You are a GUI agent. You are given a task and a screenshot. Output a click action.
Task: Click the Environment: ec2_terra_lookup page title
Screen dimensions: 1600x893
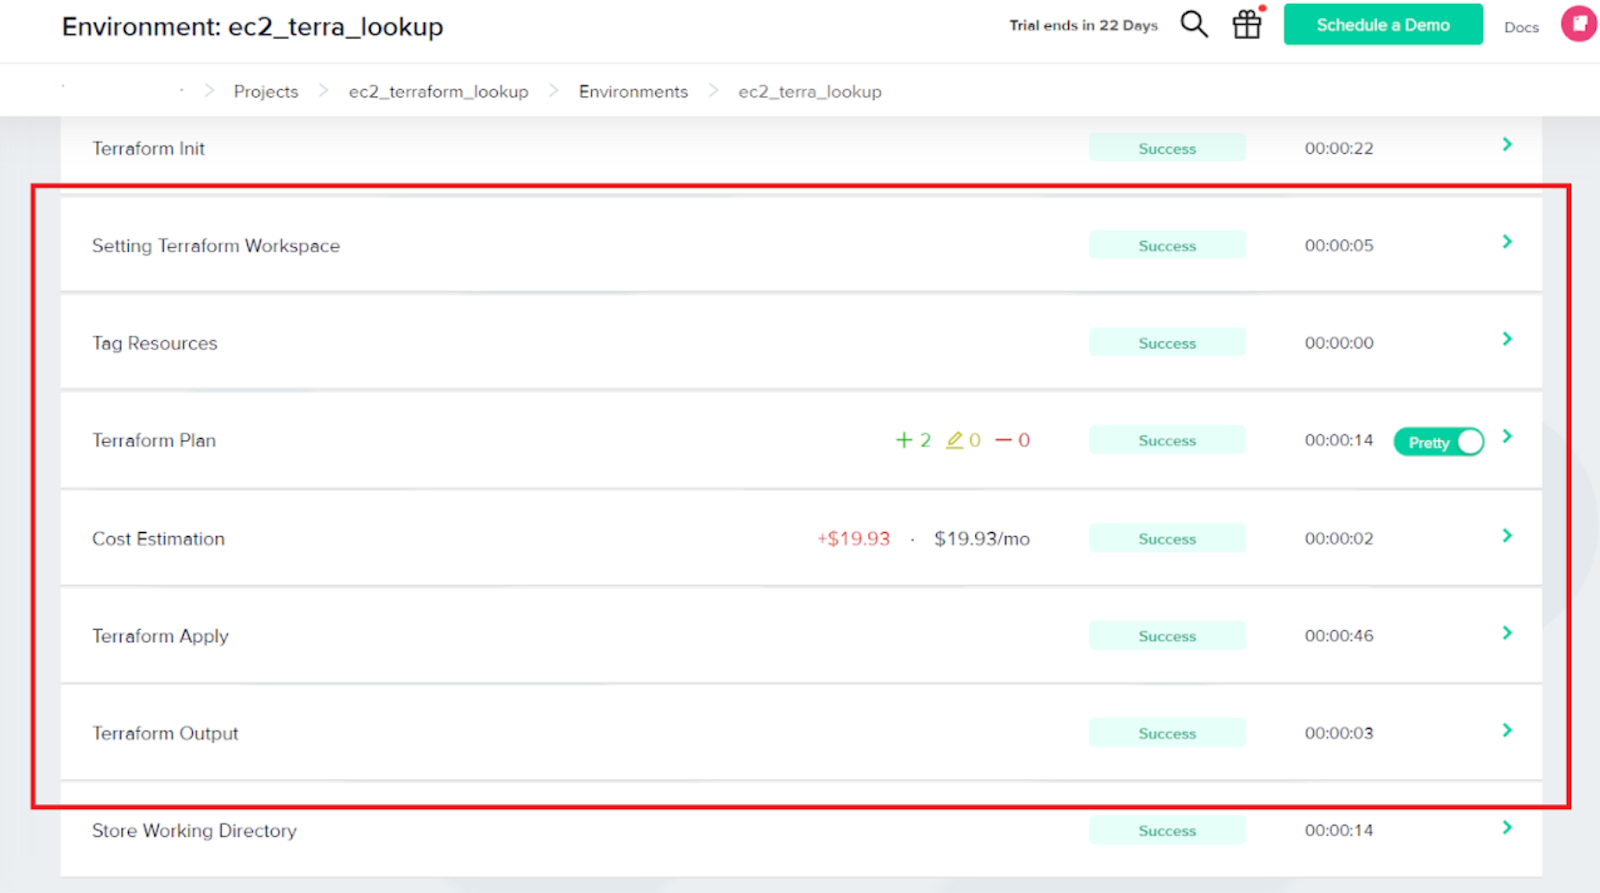tap(252, 26)
